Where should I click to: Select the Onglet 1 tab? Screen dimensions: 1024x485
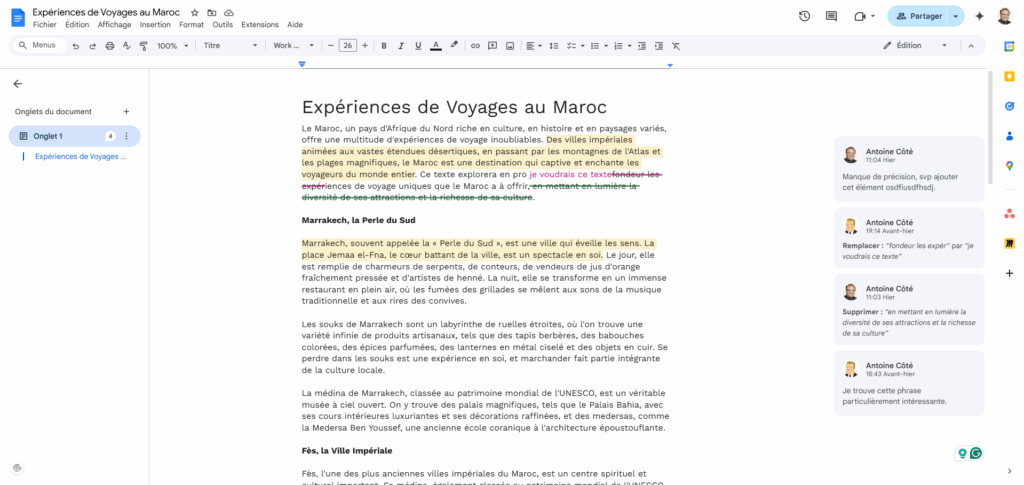74,136
